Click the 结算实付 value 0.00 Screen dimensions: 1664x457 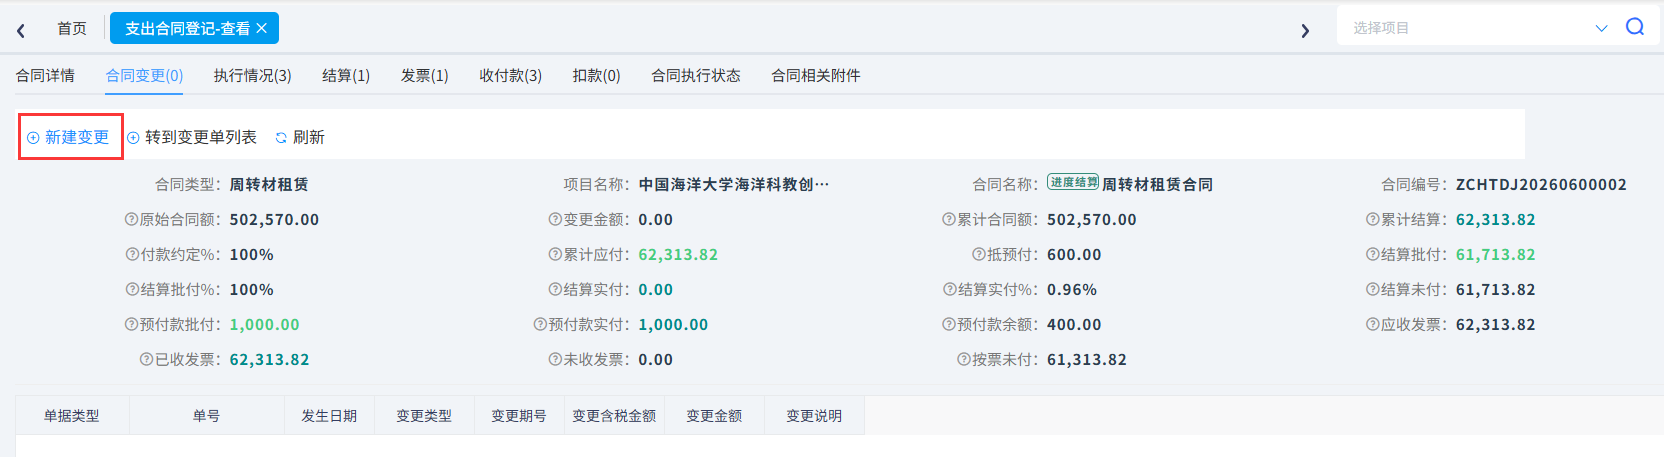point(656,289)
